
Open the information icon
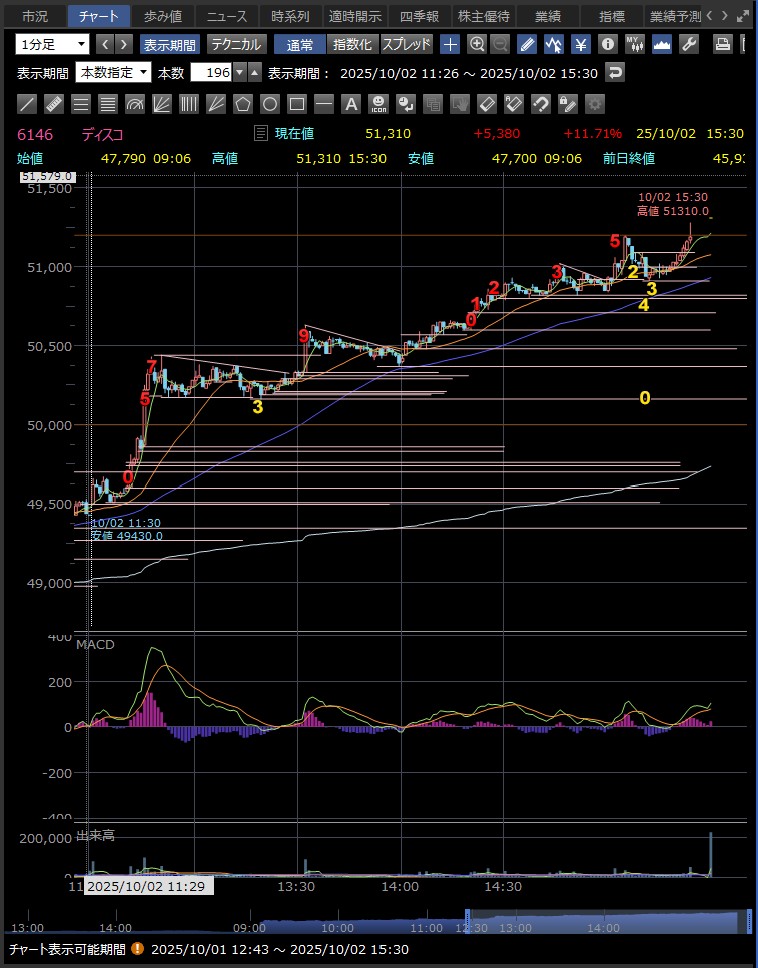[x=607, y=44]
